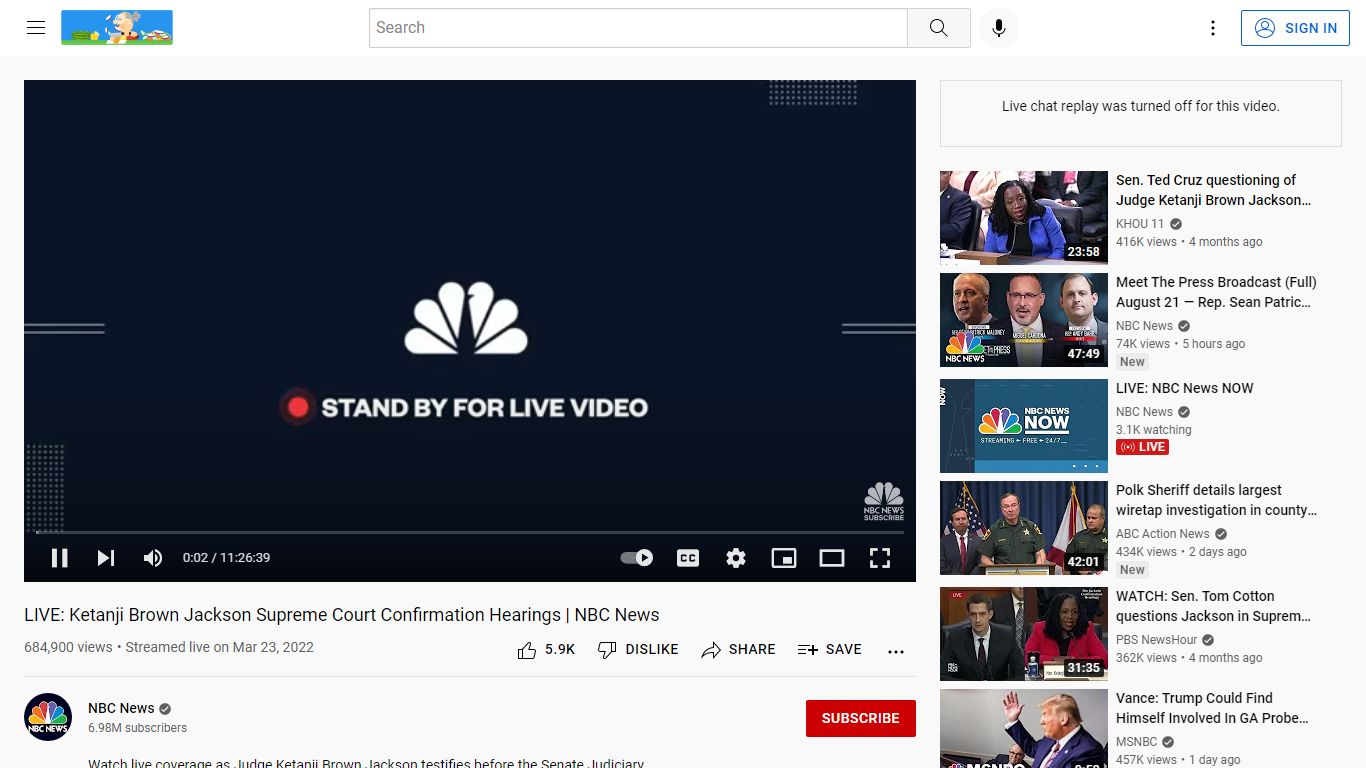This screenshot has height=768, width=1366.
Task: Open more actions ellipsis below video
Action: pos(896,651)
